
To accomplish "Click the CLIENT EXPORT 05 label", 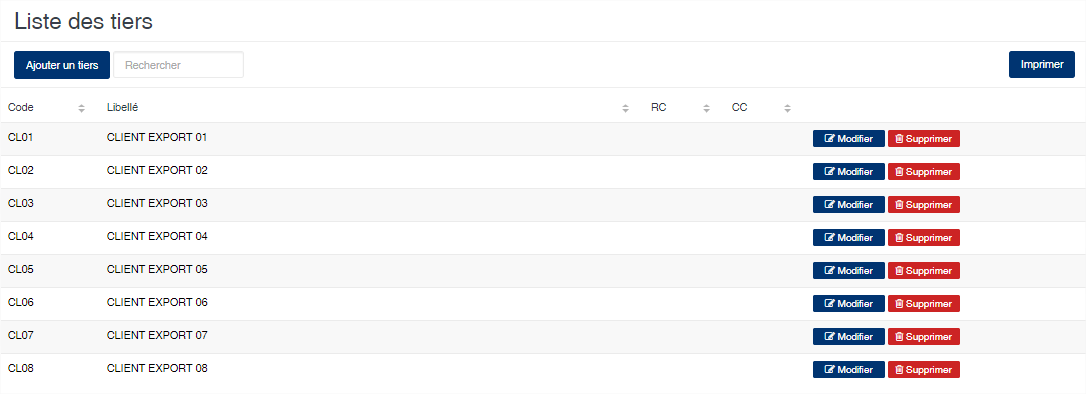I will tap(157, 269).
